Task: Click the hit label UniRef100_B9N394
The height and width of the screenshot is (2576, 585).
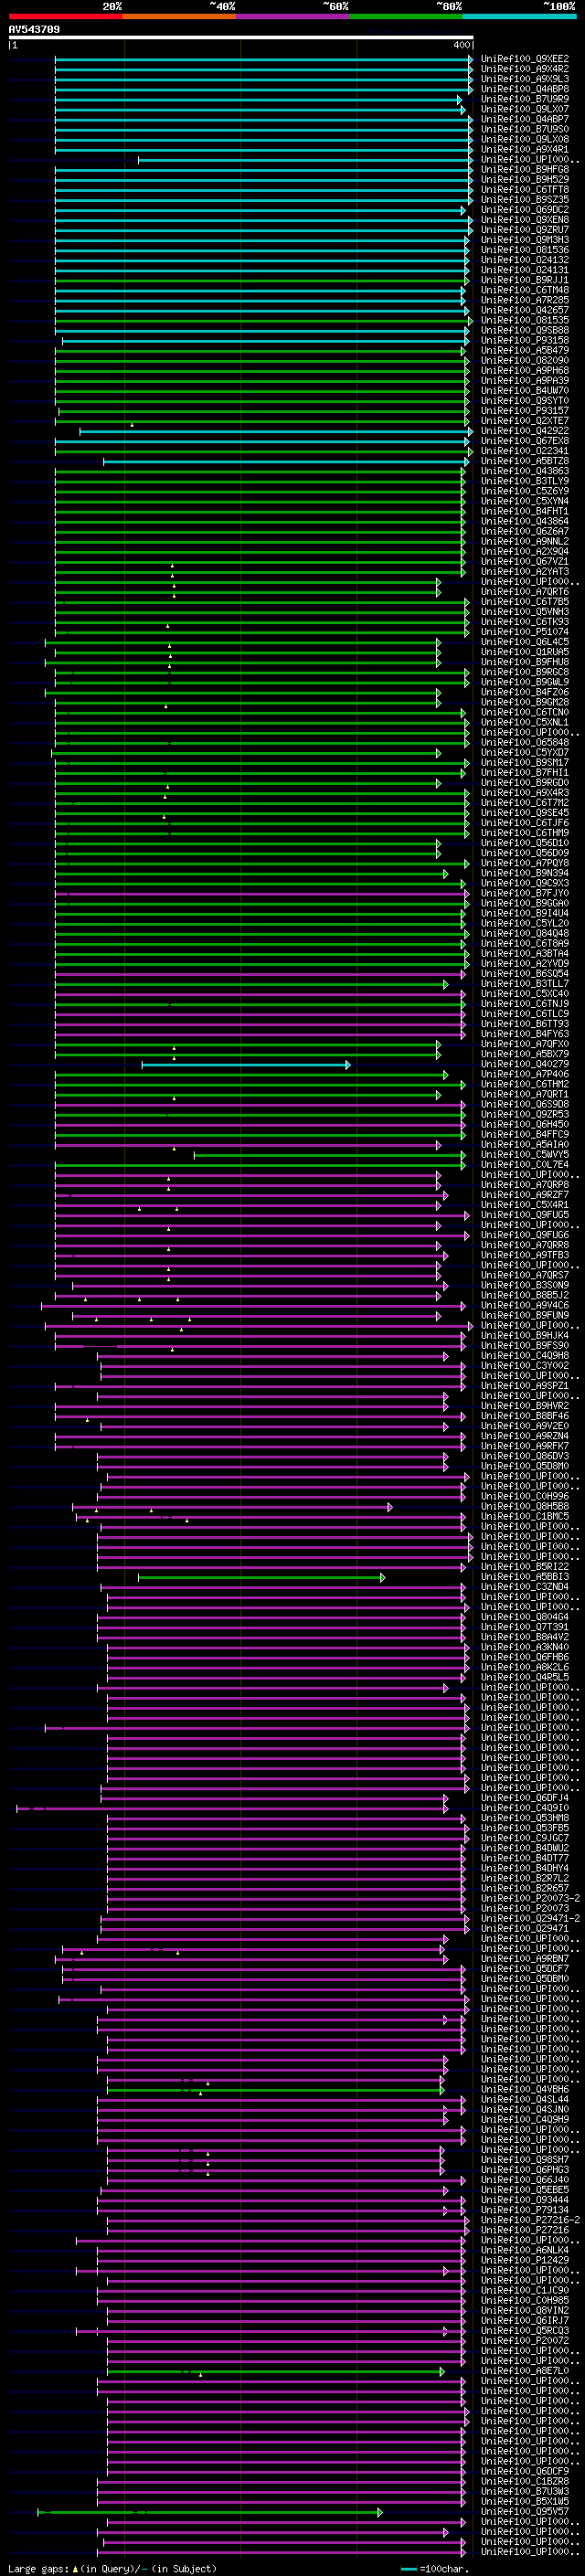Action: (x=525, y=873)
